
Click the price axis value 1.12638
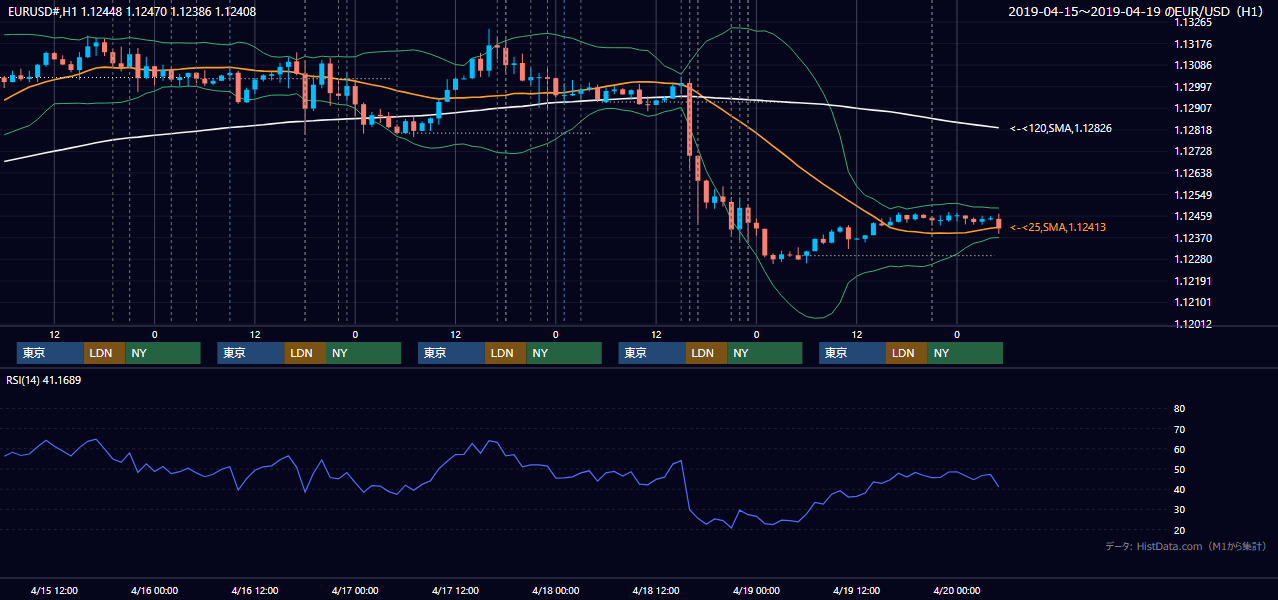(1193, 173)
